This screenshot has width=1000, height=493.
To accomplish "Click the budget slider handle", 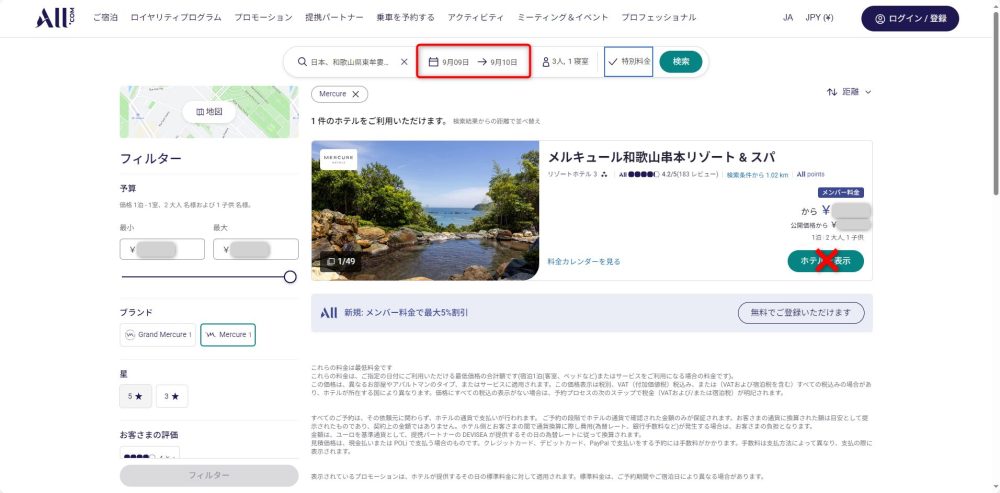I will tap(290, 277).
